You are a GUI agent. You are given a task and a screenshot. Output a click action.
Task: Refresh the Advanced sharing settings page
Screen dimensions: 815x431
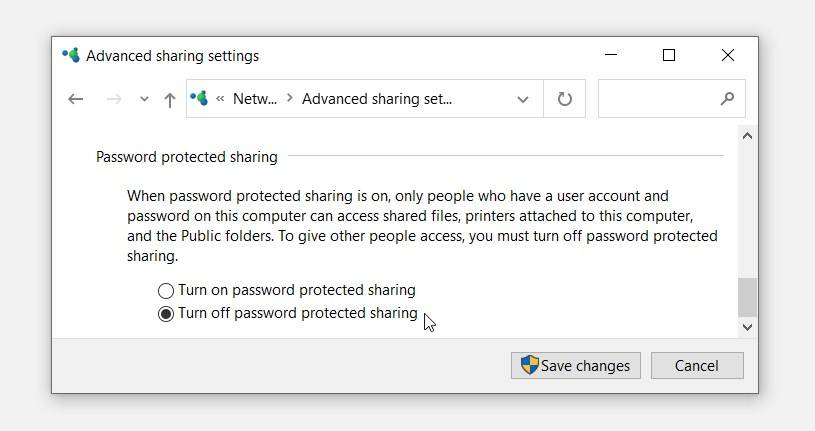(564, 99)
